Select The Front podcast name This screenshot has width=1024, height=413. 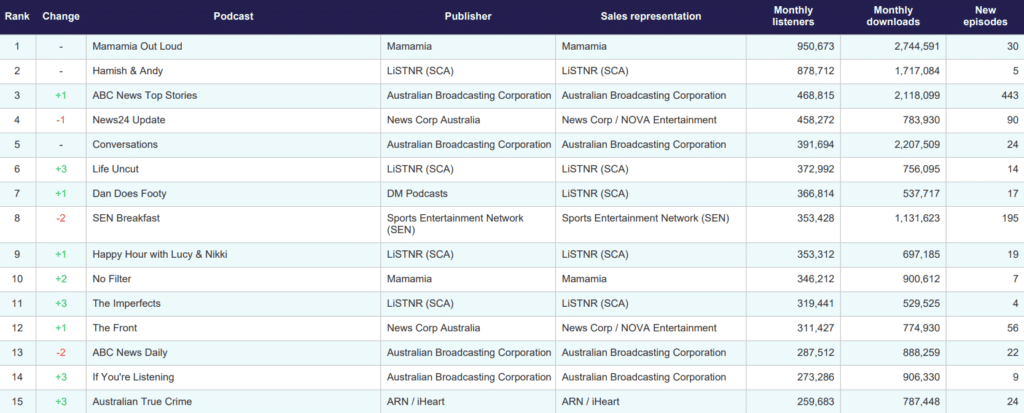pyautogui.click(x=115, y=328)
